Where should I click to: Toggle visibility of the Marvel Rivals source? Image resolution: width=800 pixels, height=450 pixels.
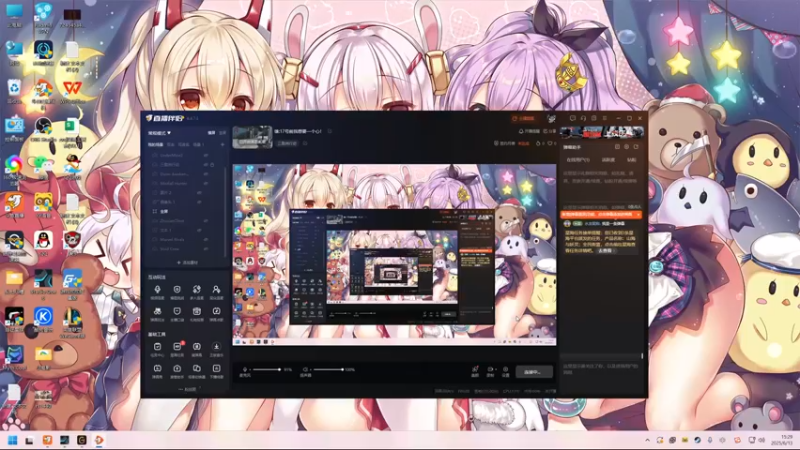pos(206,239)
